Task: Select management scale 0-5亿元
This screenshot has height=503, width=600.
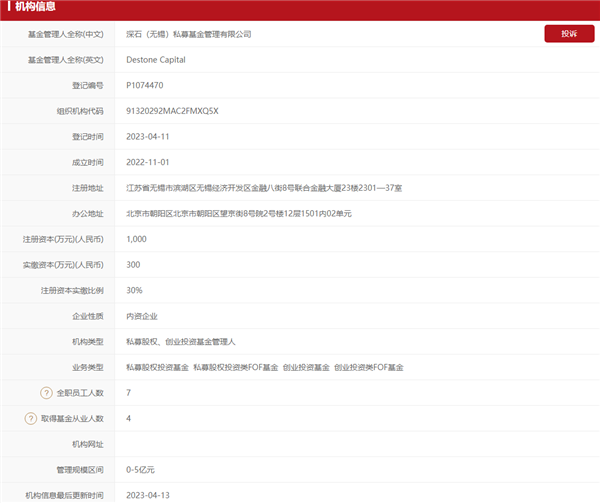Action: (x=140, y=470)
